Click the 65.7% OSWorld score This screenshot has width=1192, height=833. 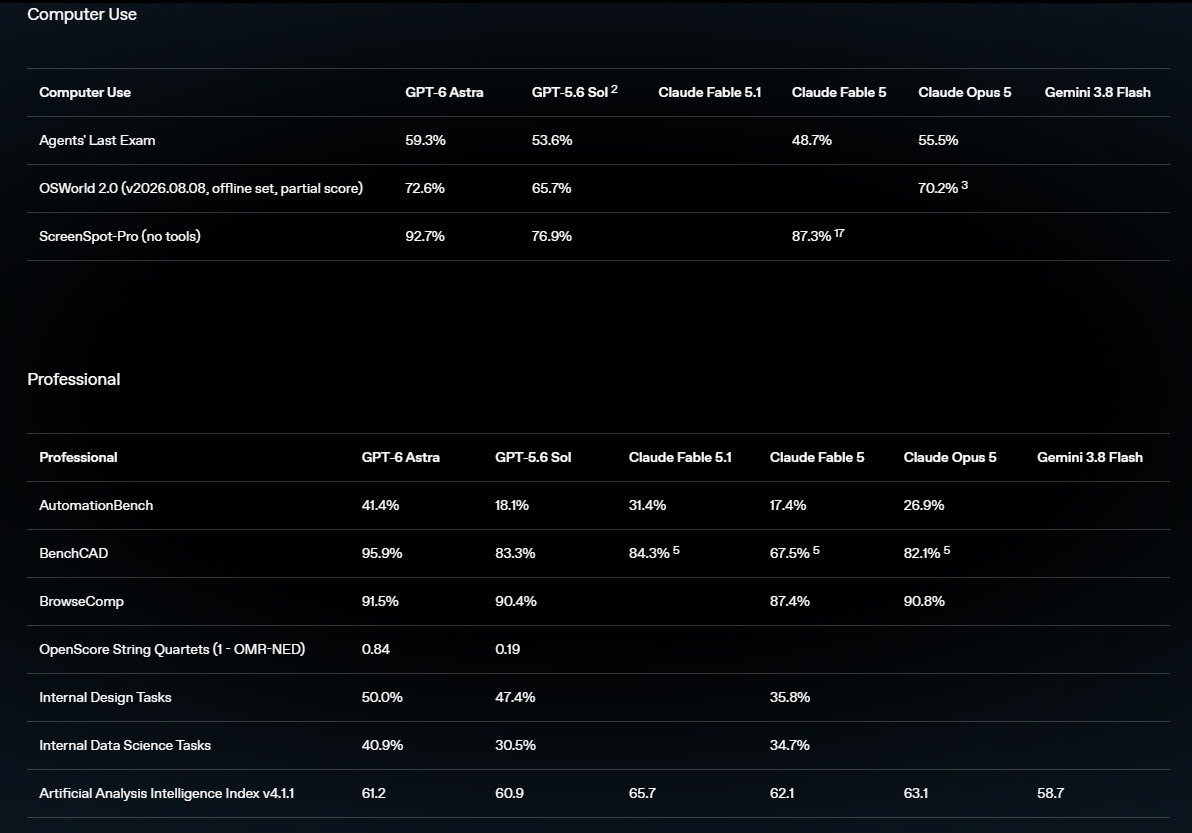(x=552, y=188)
